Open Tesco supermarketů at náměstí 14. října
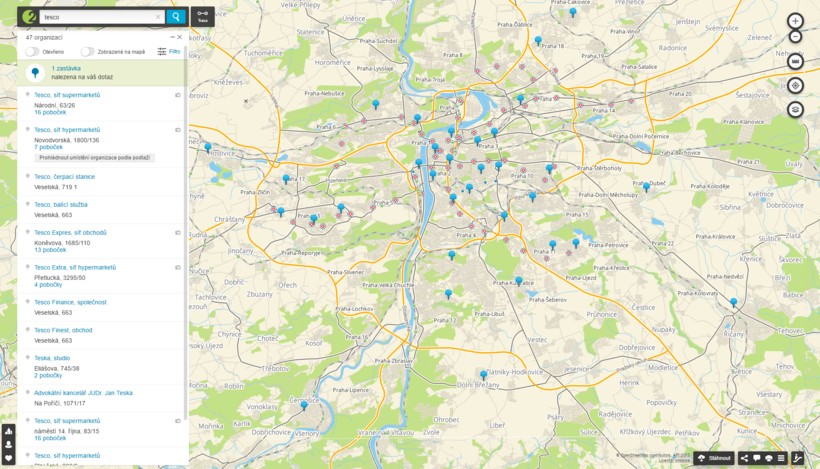 tap(67, 420)
